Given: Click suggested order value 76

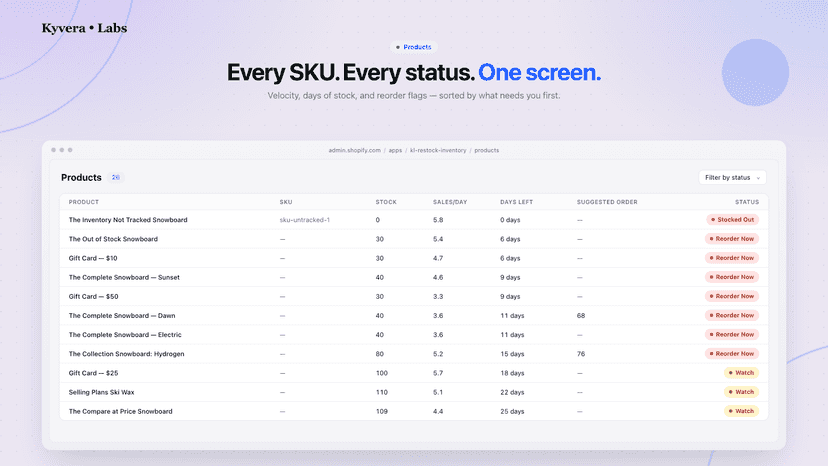Looking at the screenshot, I should 581,353.
